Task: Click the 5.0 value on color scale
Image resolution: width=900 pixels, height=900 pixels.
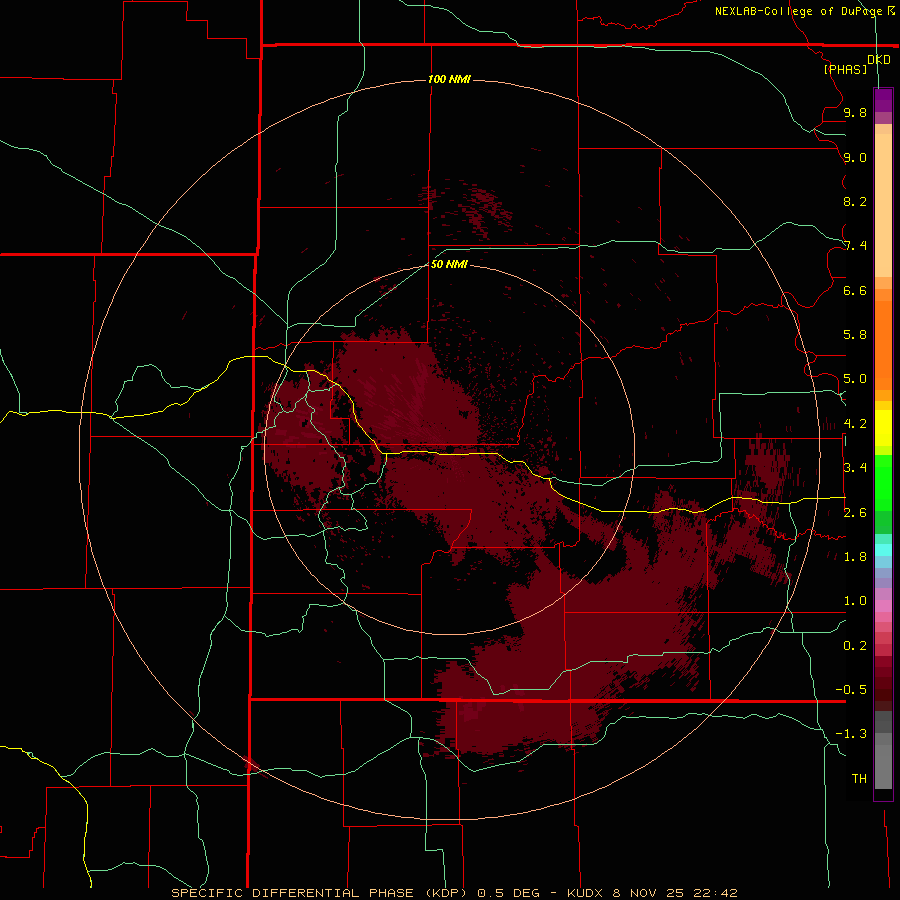Action: (855, 379)
